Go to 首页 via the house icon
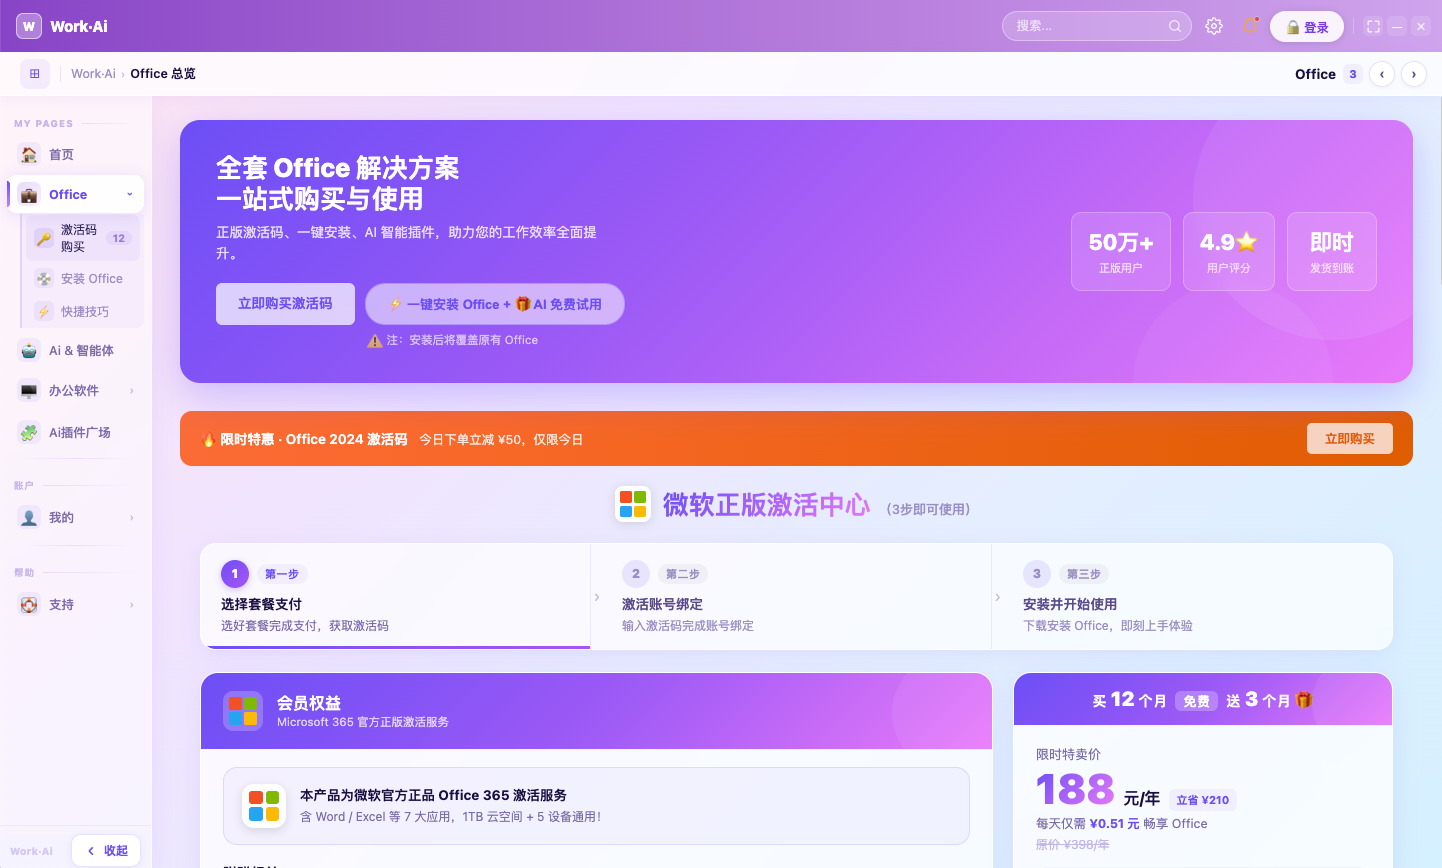Image resolution: width=1442 pixels, height=868 pixels. 29,154
